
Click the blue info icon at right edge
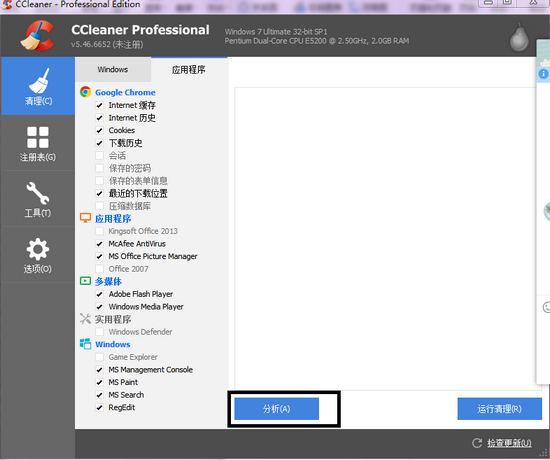pyautogui.click(x=543, y=74)
